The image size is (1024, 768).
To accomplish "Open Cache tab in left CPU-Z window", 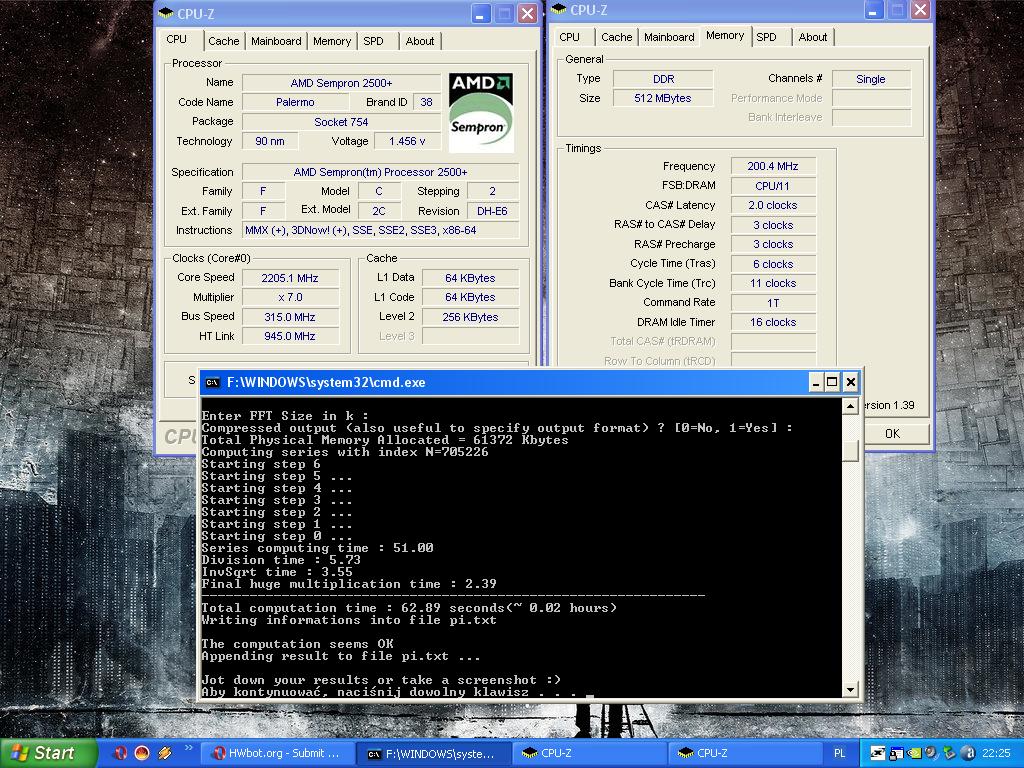I will (223, 40).
